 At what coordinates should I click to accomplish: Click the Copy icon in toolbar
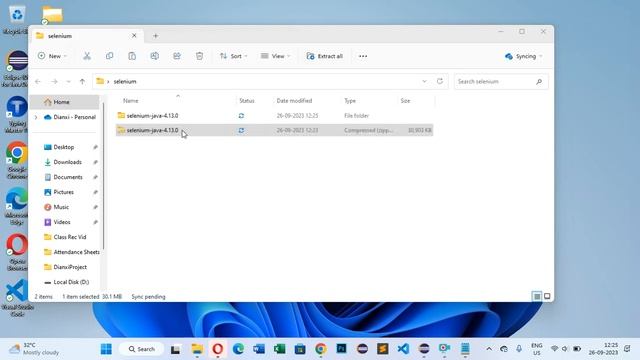pyautogui.click(x=109, y=56)
